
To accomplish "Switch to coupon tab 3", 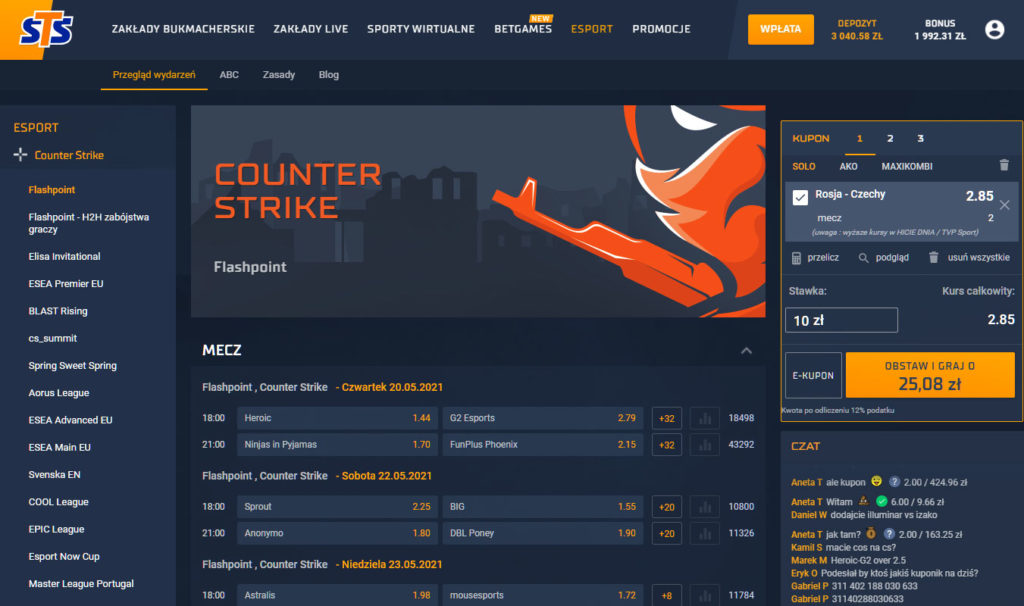I will click(920, 138).
